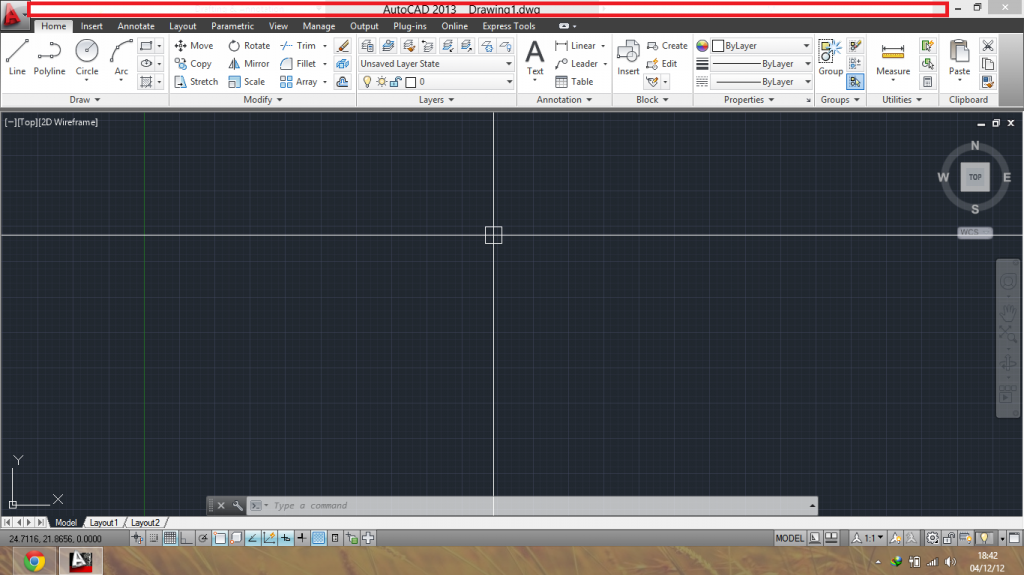The width and height of the screenshot is (1024, 575).
Task: Switch to the Parametric ribbon tab
Action: [232, 26]
